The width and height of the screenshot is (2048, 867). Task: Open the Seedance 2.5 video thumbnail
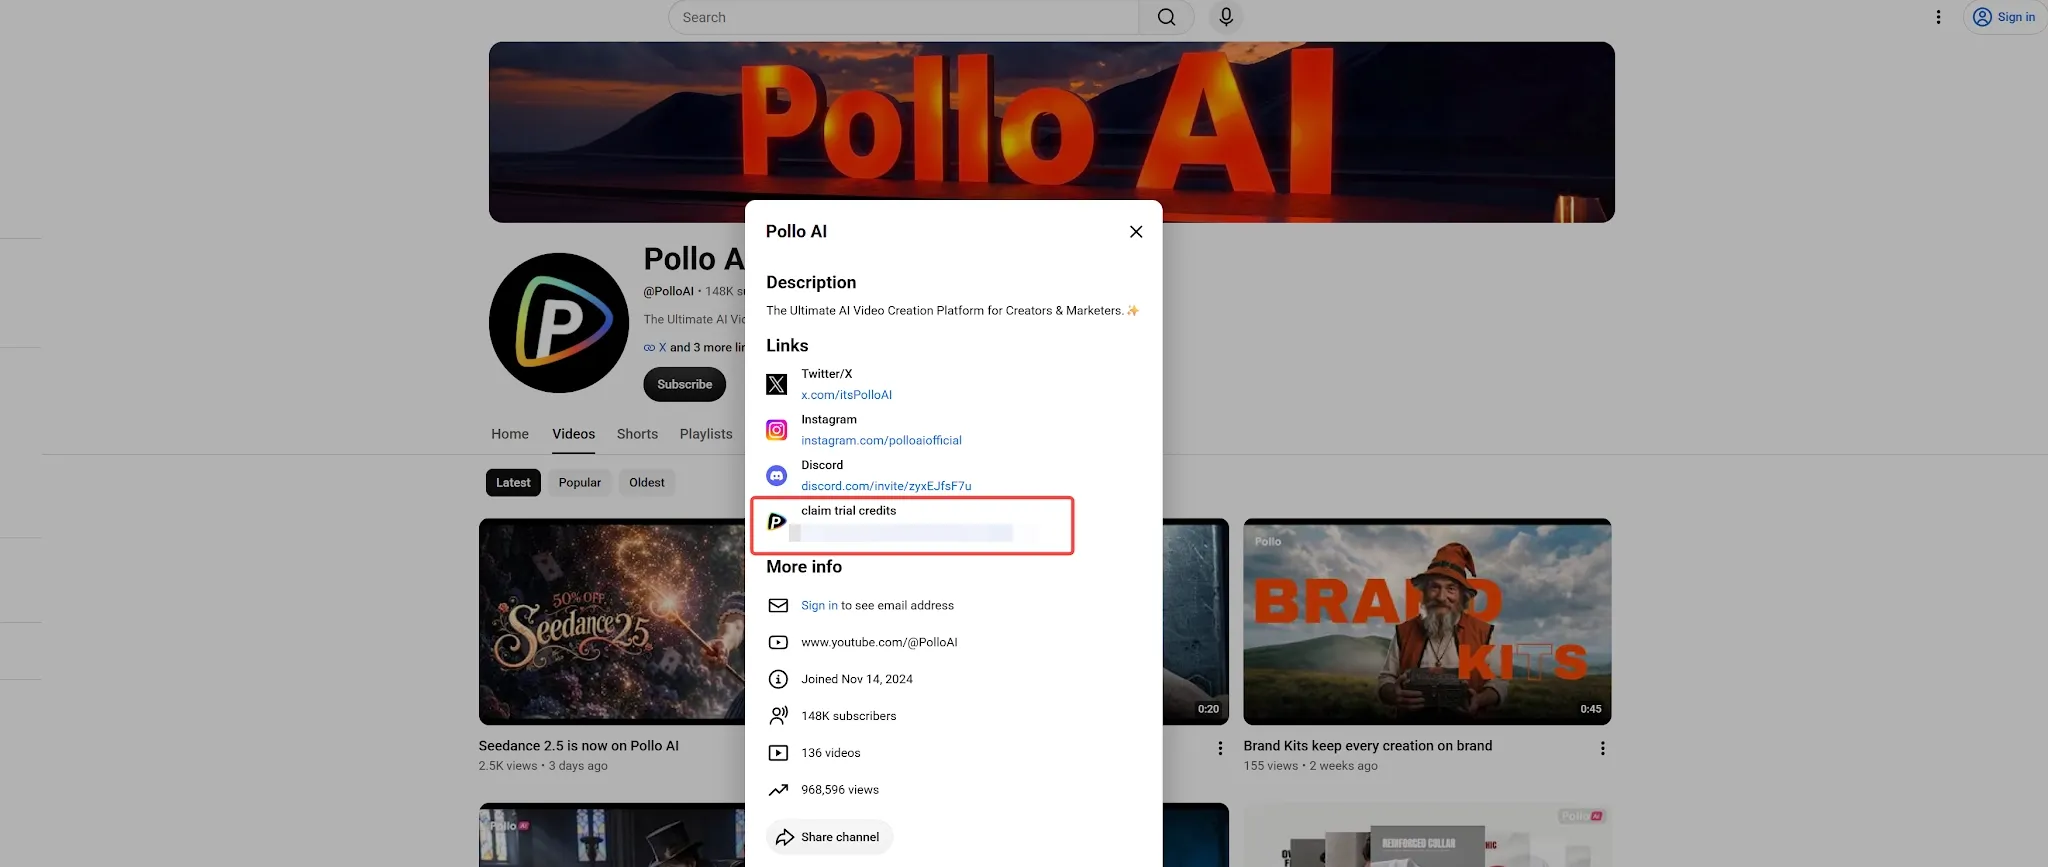(x=611, y=621)
